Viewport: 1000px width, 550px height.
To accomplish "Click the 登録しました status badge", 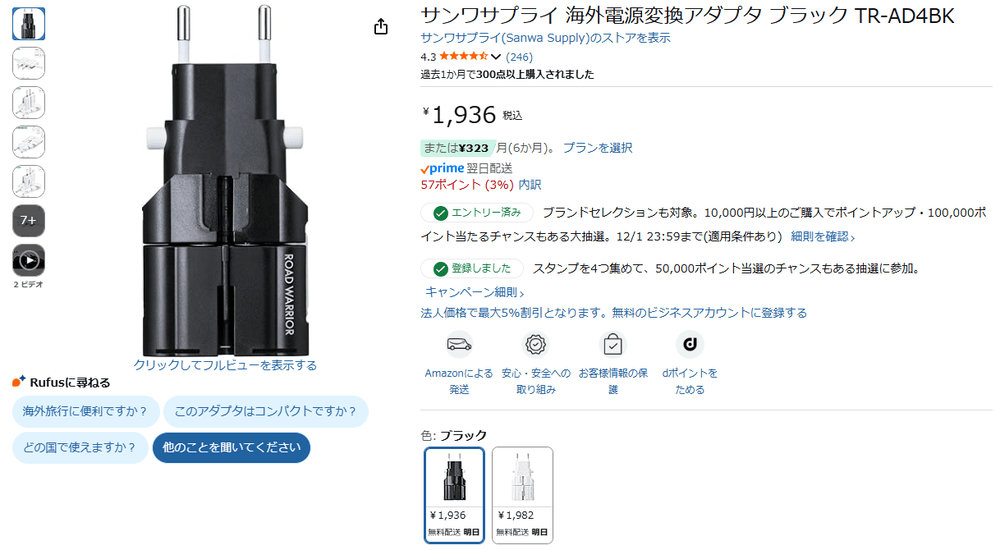I will click(472, 269).
